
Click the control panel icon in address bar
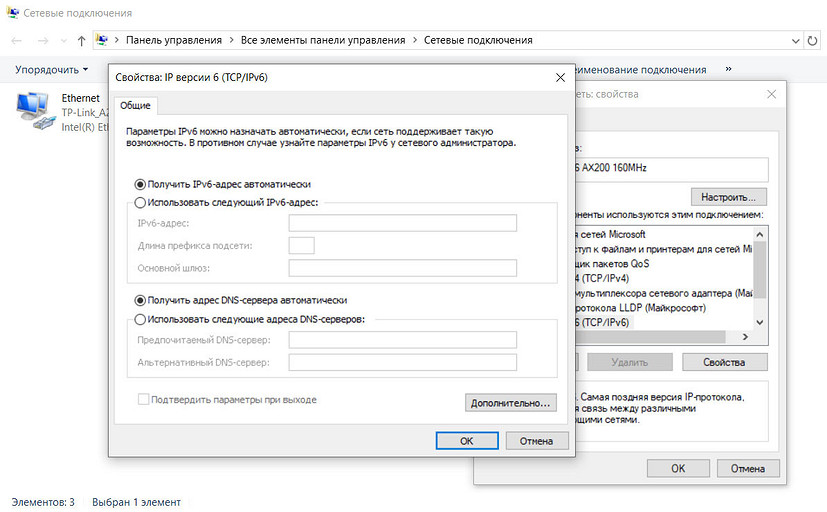(102, 41)
